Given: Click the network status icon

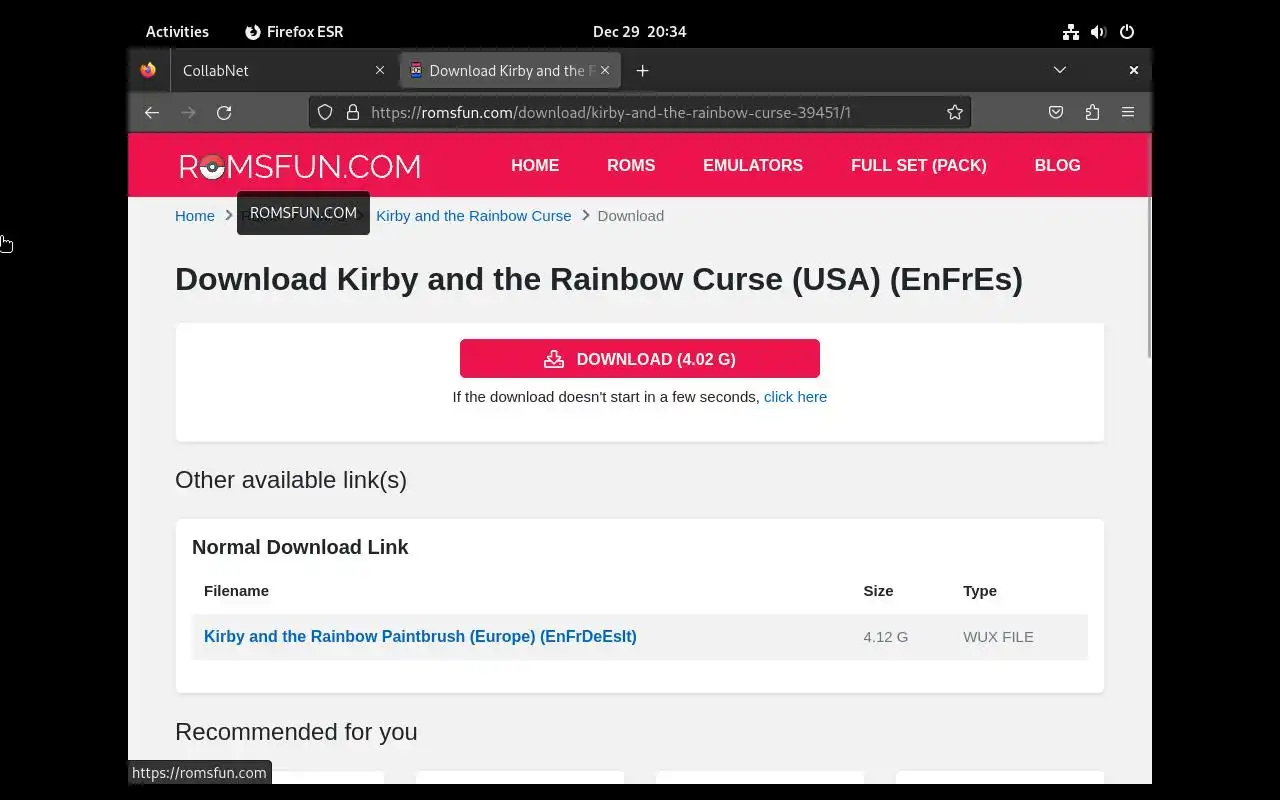Looking at the screenshot, I should pyautogui.click(x=1071, y=31).
